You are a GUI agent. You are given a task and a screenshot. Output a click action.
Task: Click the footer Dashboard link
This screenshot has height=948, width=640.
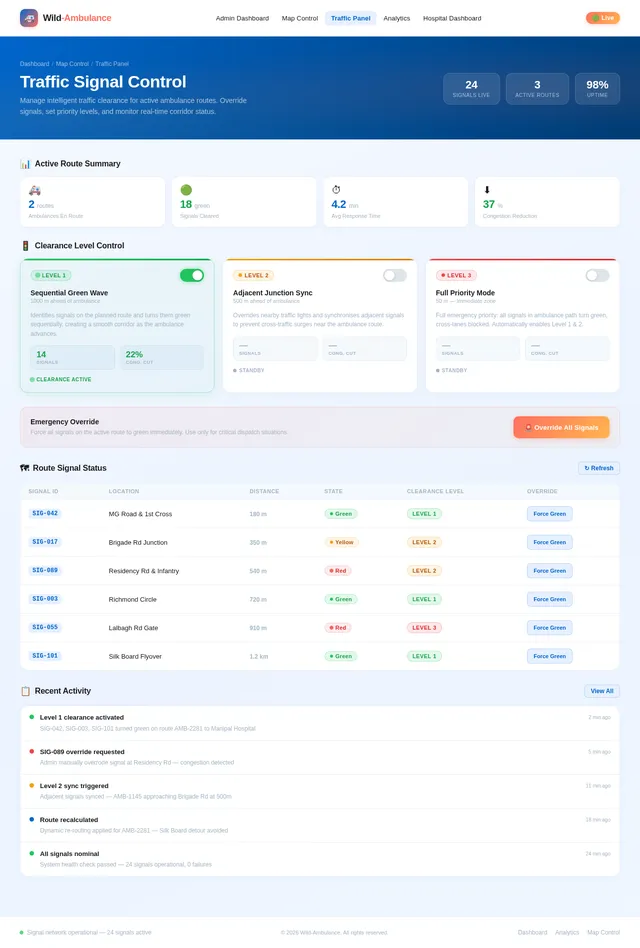pyautogui.click(x=532, y=932)
